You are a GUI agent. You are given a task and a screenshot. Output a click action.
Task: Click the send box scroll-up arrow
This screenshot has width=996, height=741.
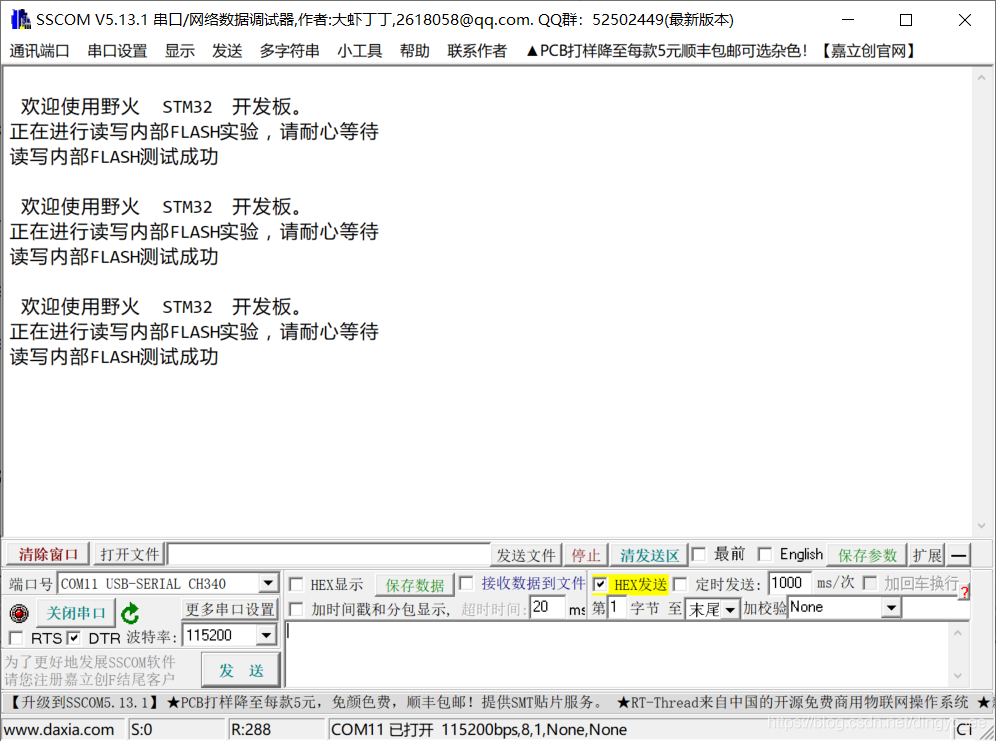(x=958, y=633)
